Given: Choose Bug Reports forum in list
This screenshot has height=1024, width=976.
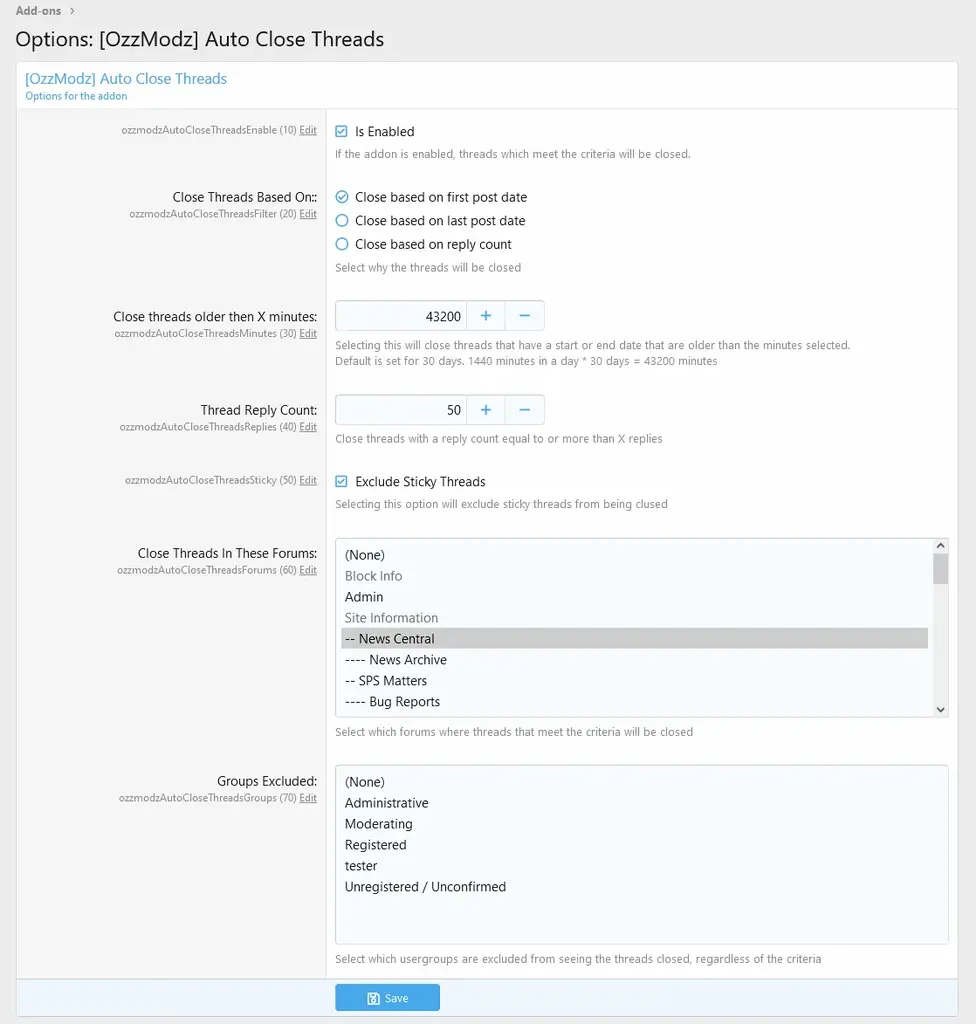Looking at the screenshot, I should [404, 702].
